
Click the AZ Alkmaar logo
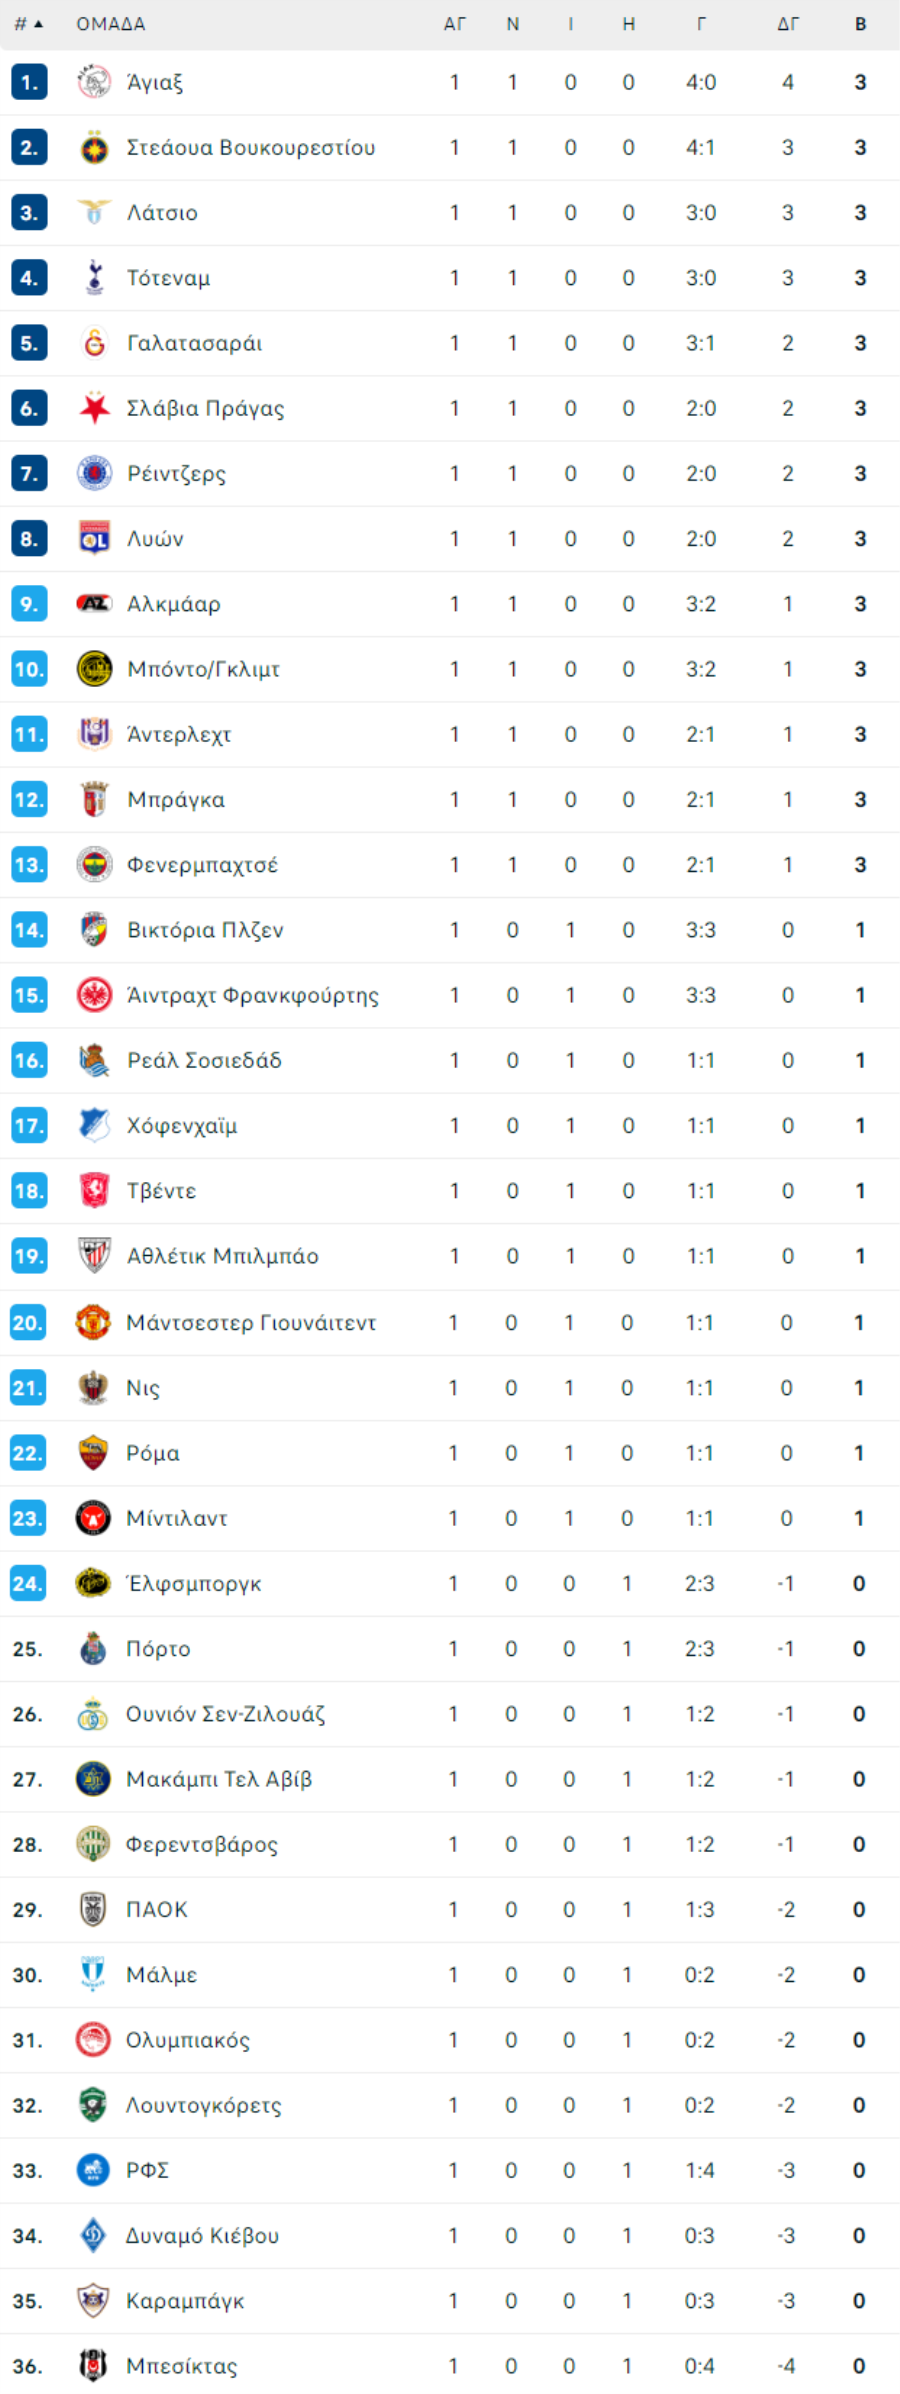[x=94, y=604]
